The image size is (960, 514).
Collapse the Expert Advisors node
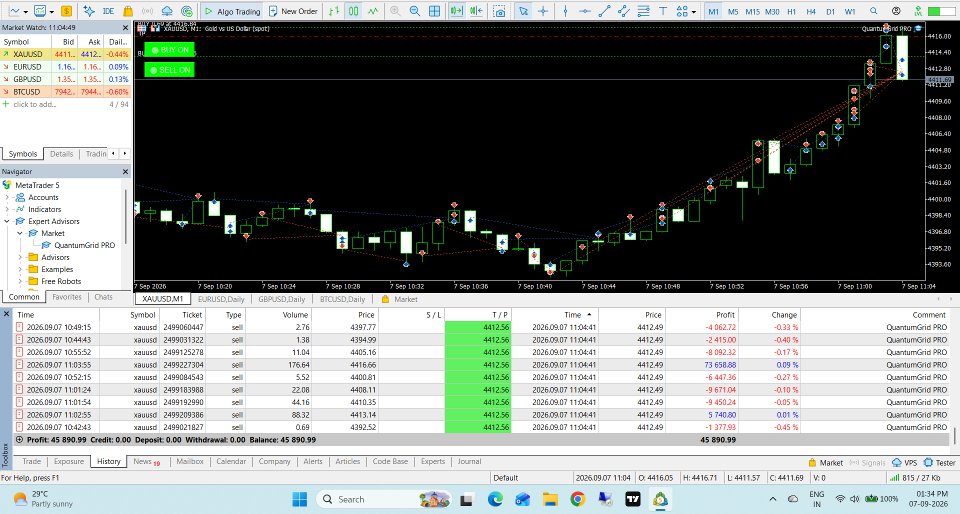click(x=7, y=221)
